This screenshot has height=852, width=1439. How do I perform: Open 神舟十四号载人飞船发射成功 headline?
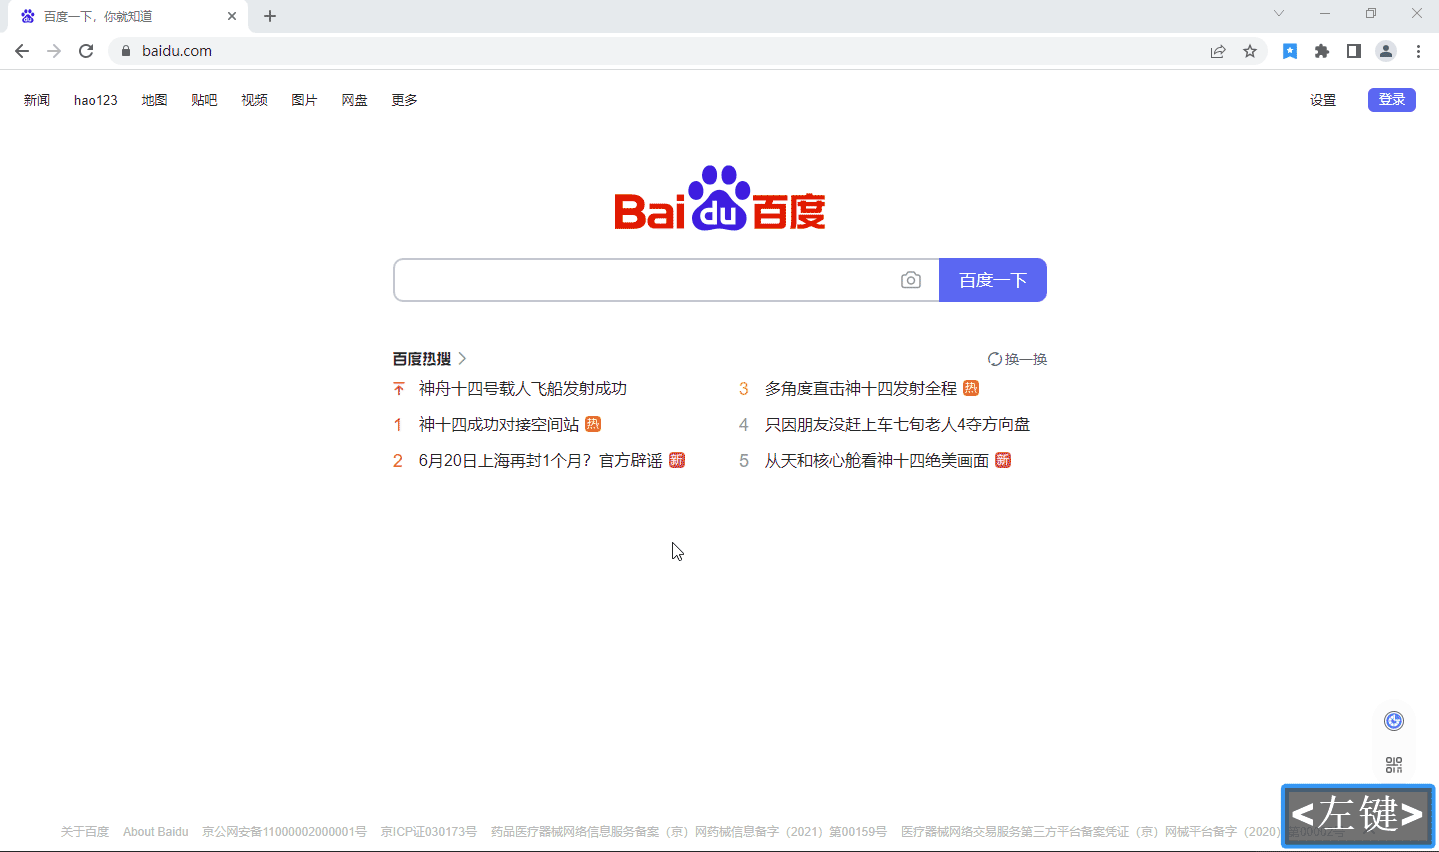tap(523, 388)
